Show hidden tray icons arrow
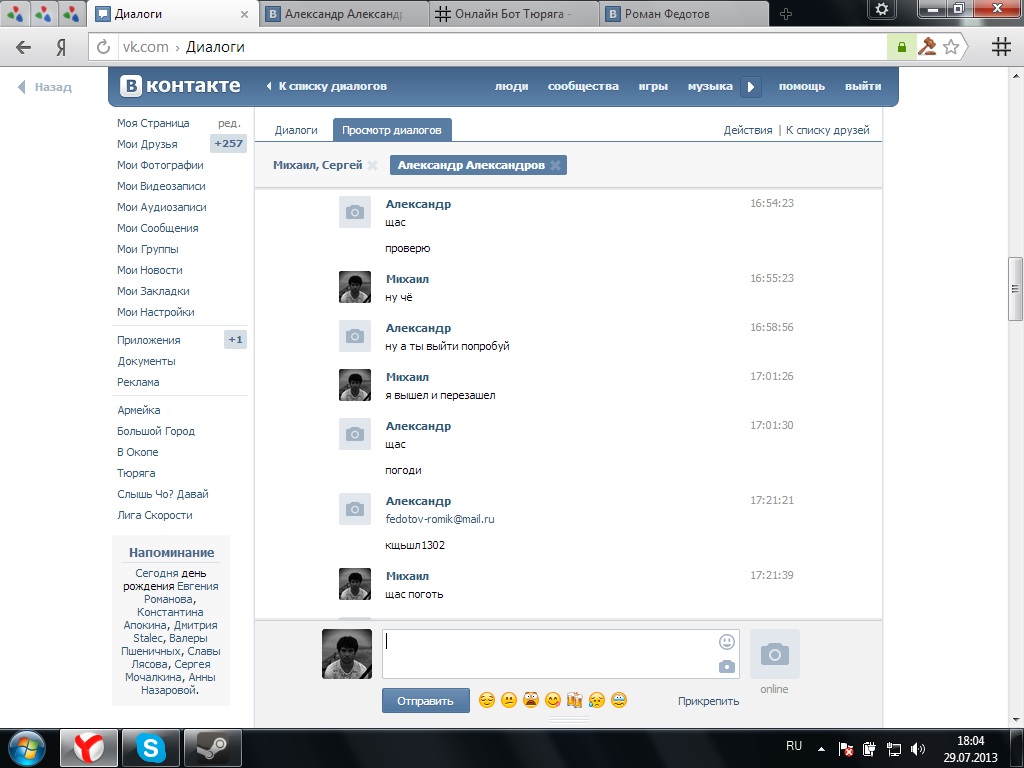Viewport: 1024px width, 768px height. [x=821, y=749]
